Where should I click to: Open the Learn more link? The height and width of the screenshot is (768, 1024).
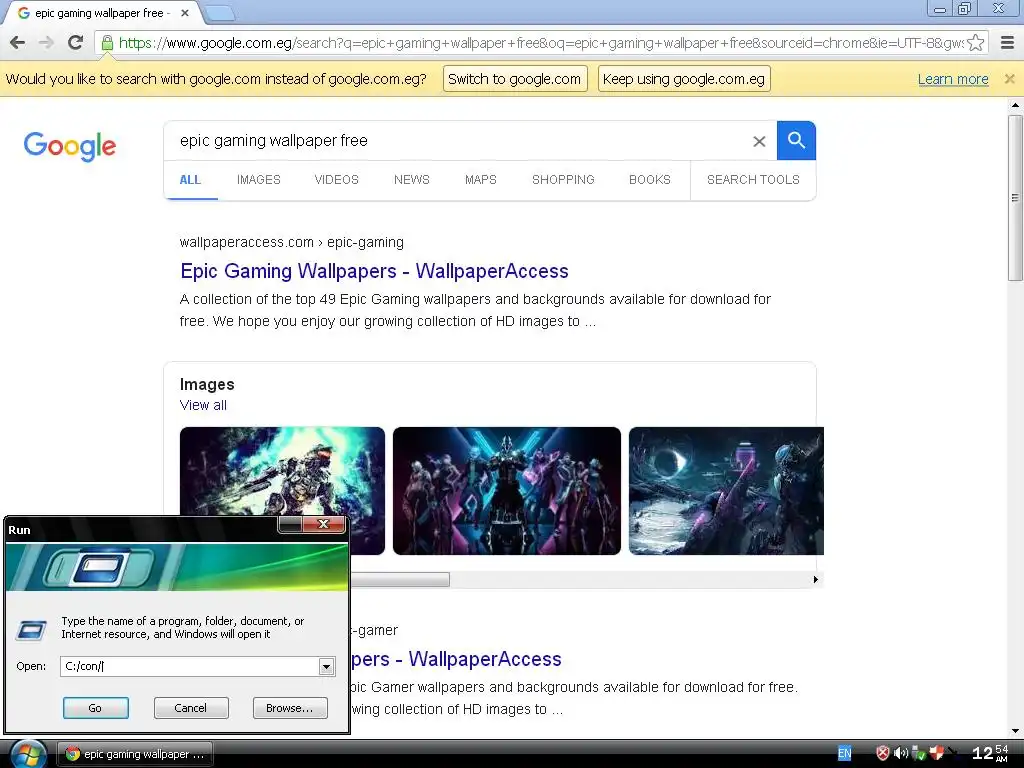(953, 79)
